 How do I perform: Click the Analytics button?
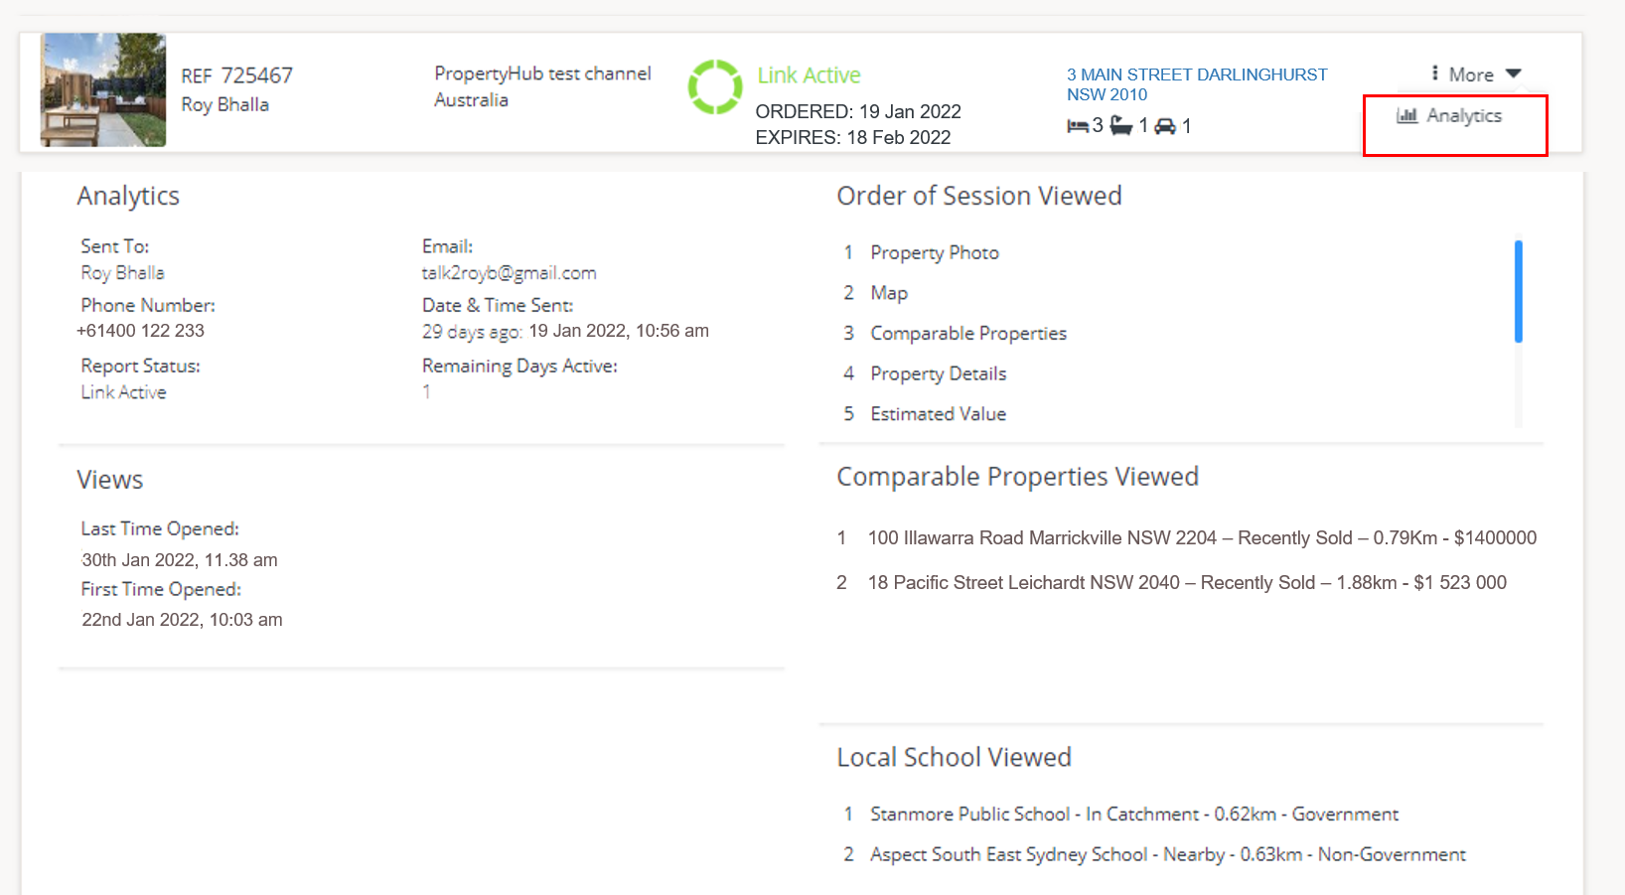pyautogui.click(x=1463, y=116)
